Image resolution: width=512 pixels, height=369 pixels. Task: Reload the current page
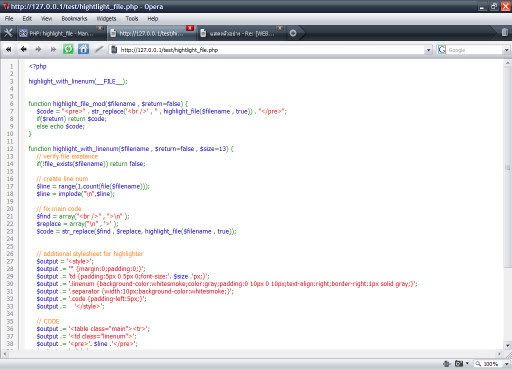[68, 50]
